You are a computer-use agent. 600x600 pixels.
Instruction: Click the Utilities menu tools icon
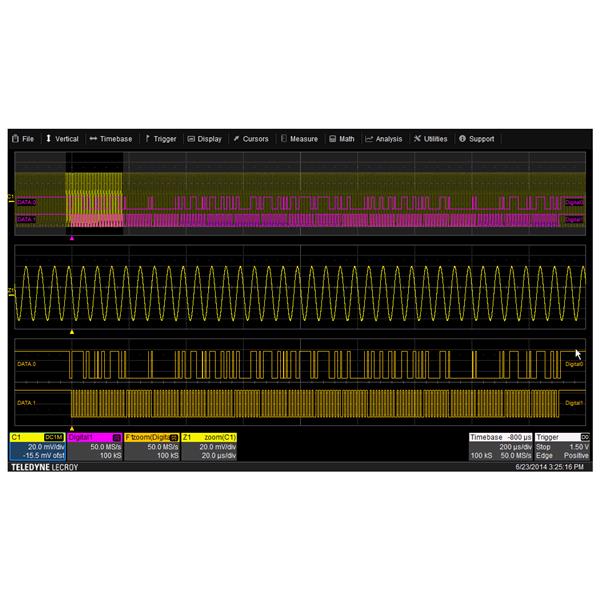click(417, 139)
